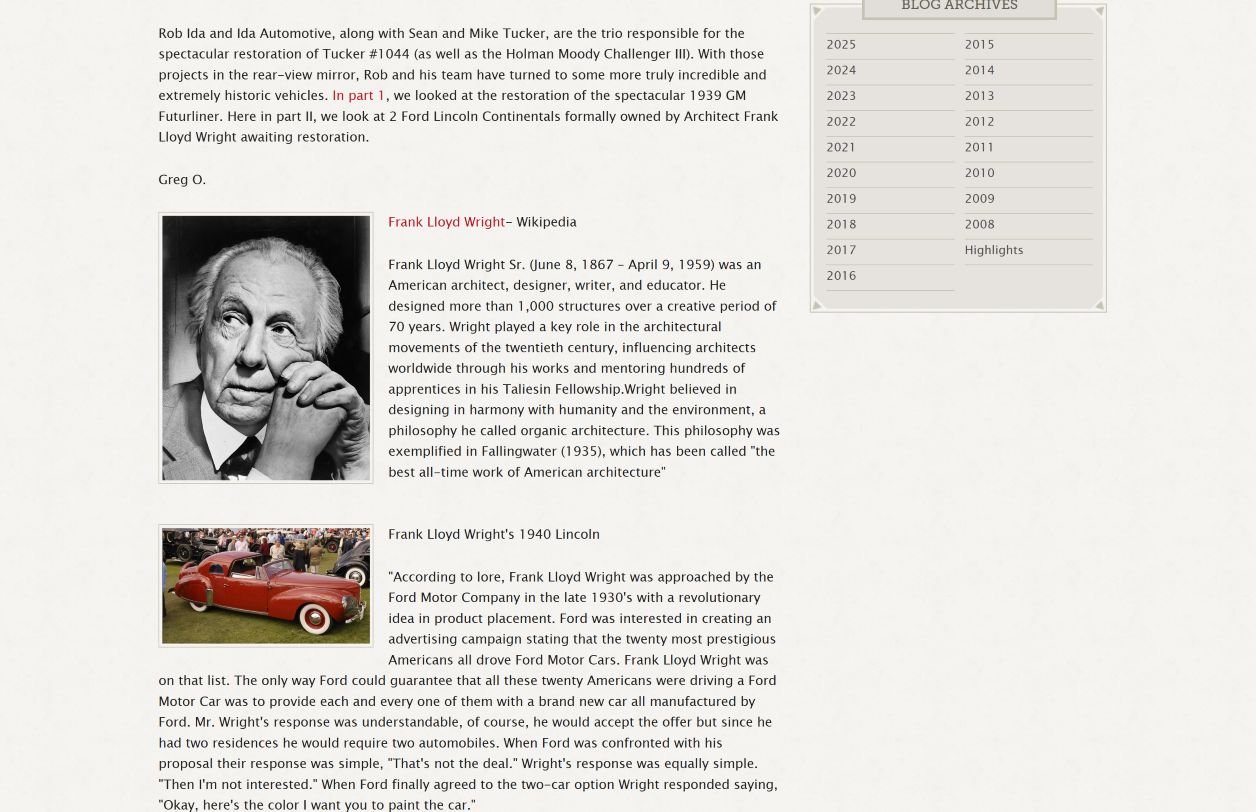Open the red 1940 Lincoln photo
The height and width of the screenshot is (812, 1256).
tap(266, 586)
